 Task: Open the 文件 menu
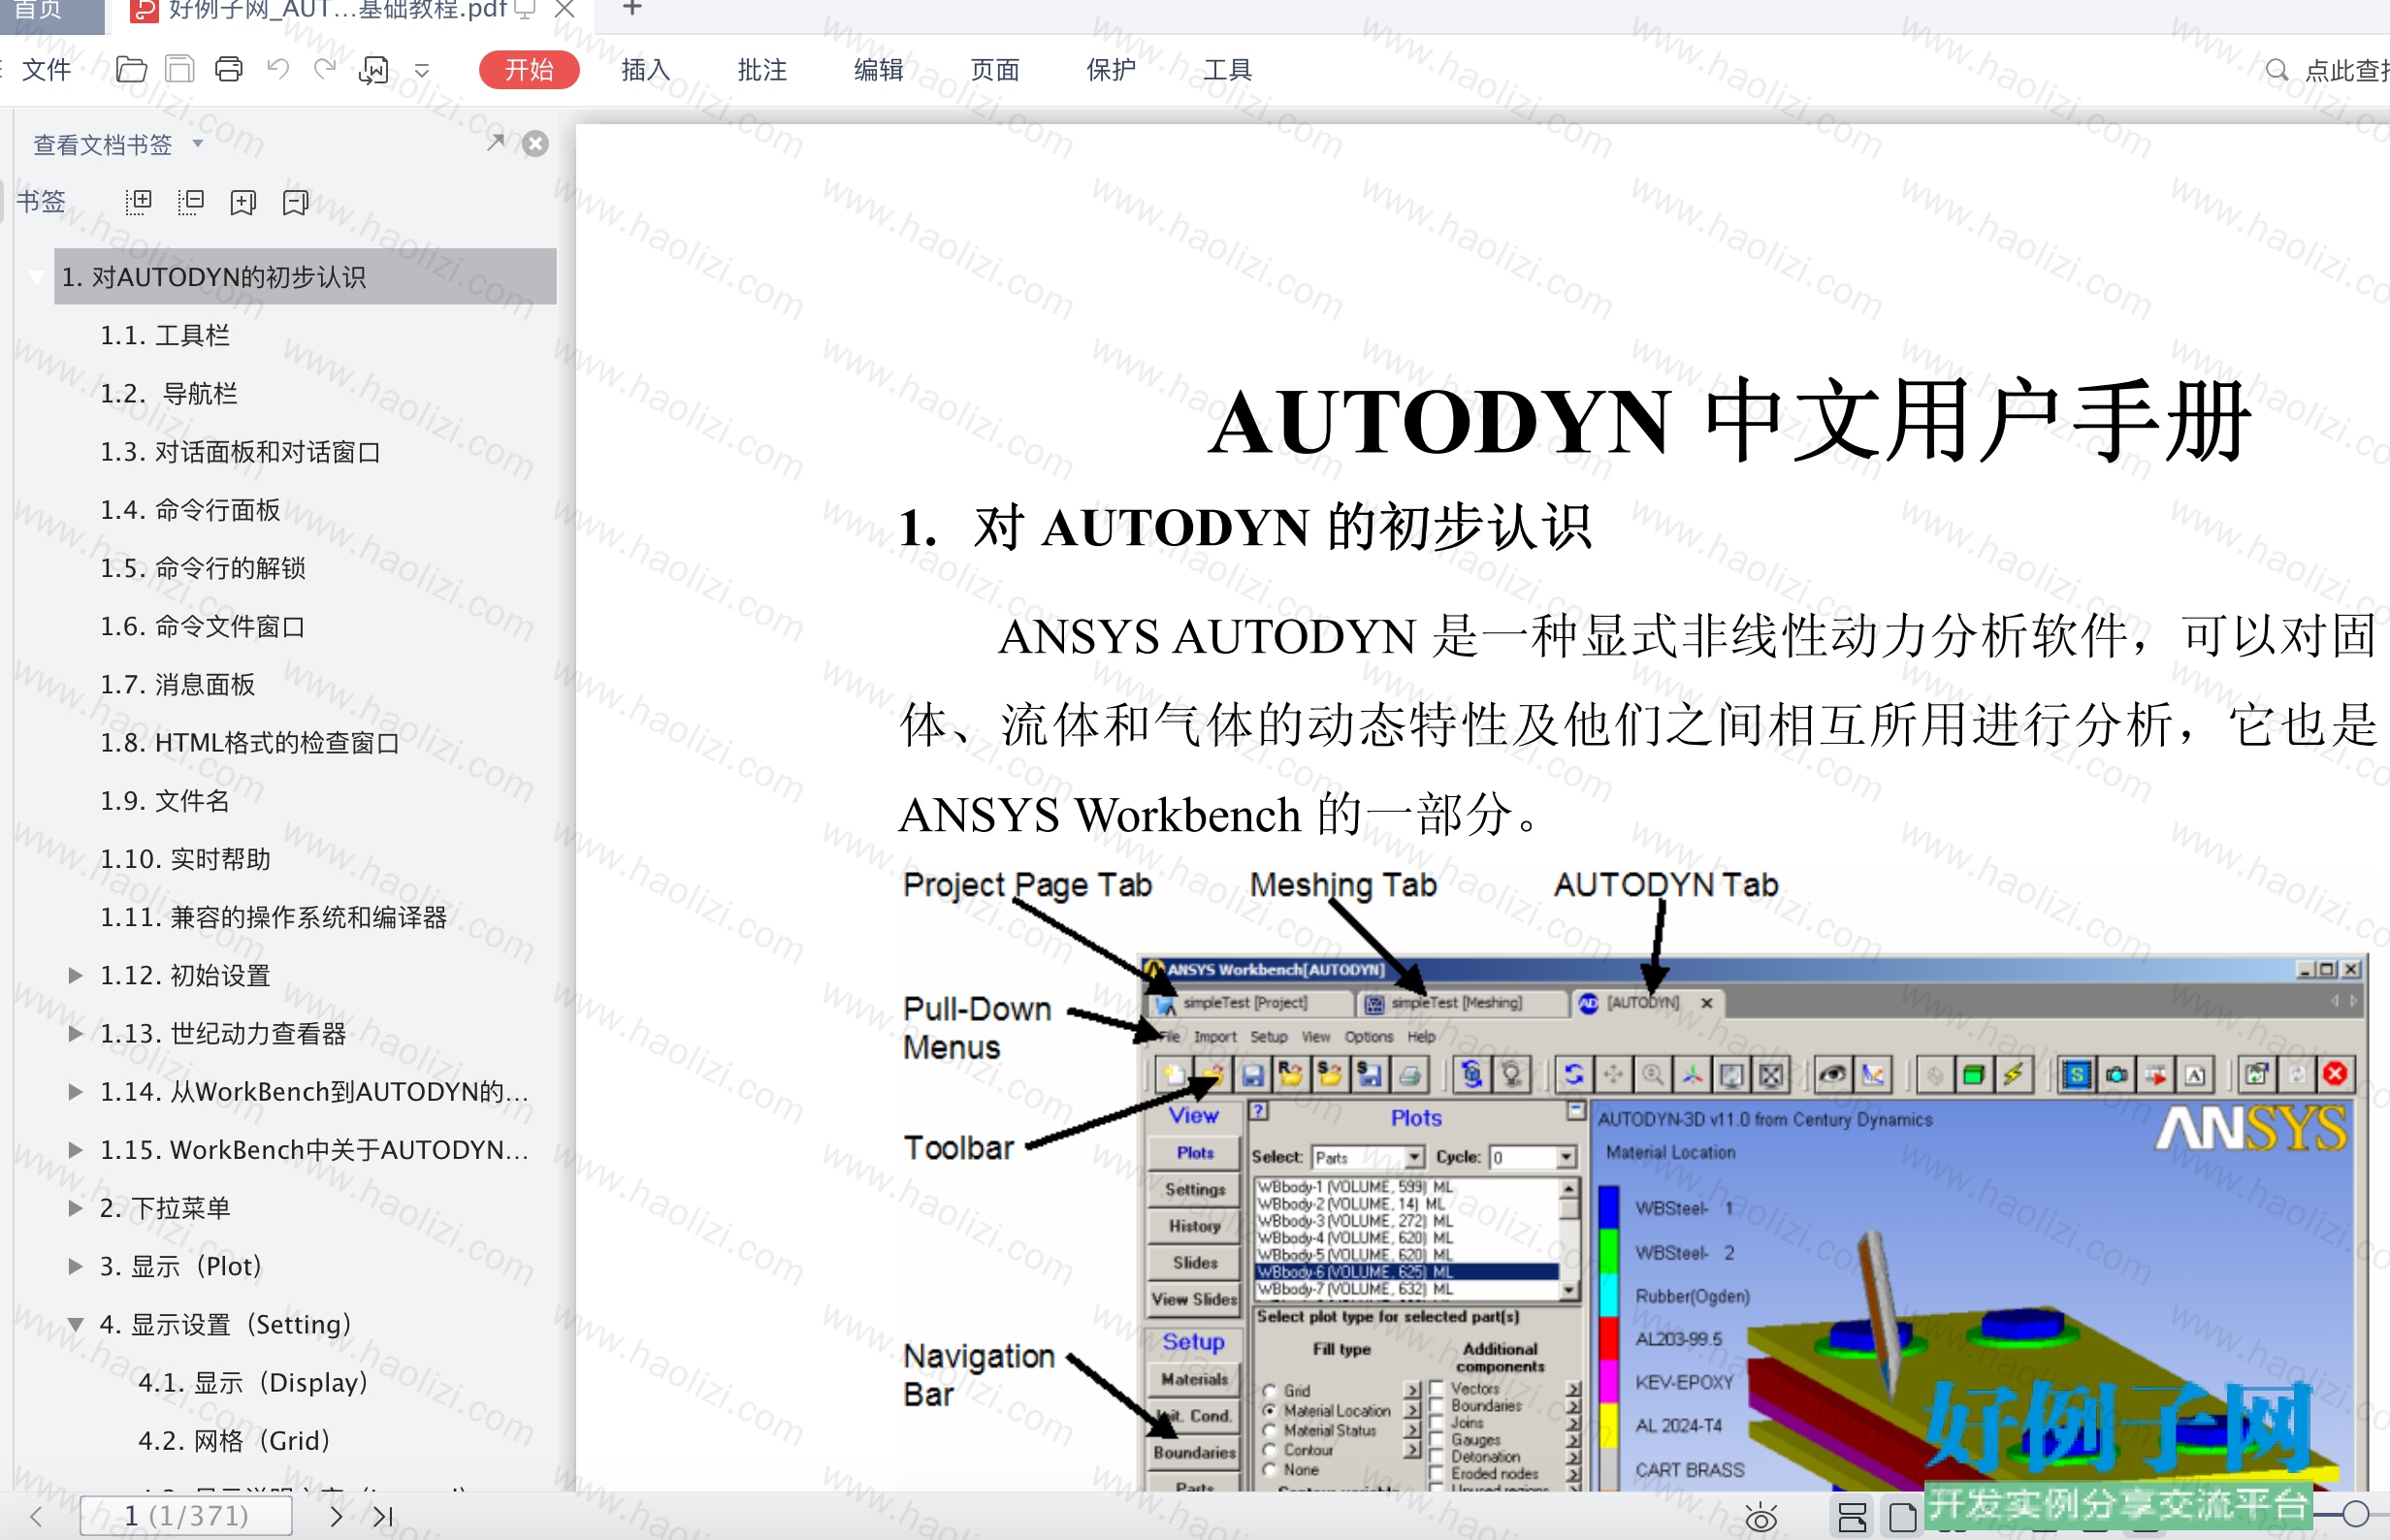point(46,70)
